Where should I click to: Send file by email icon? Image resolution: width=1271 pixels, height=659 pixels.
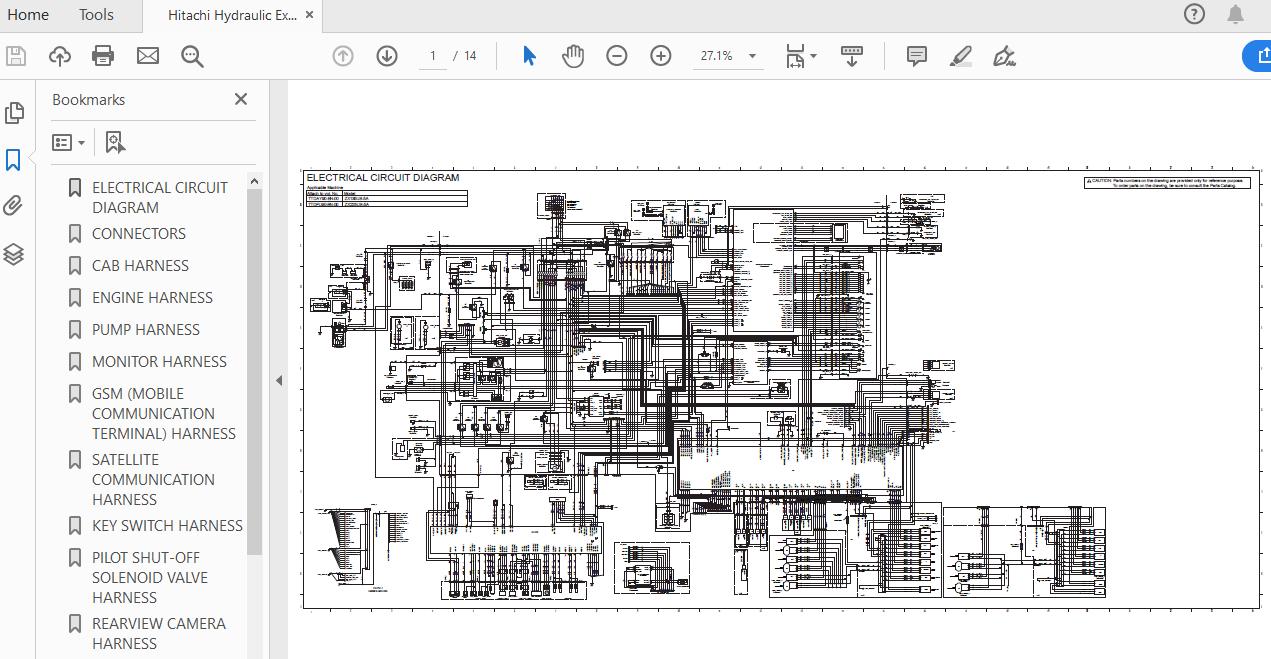point(148,56)
